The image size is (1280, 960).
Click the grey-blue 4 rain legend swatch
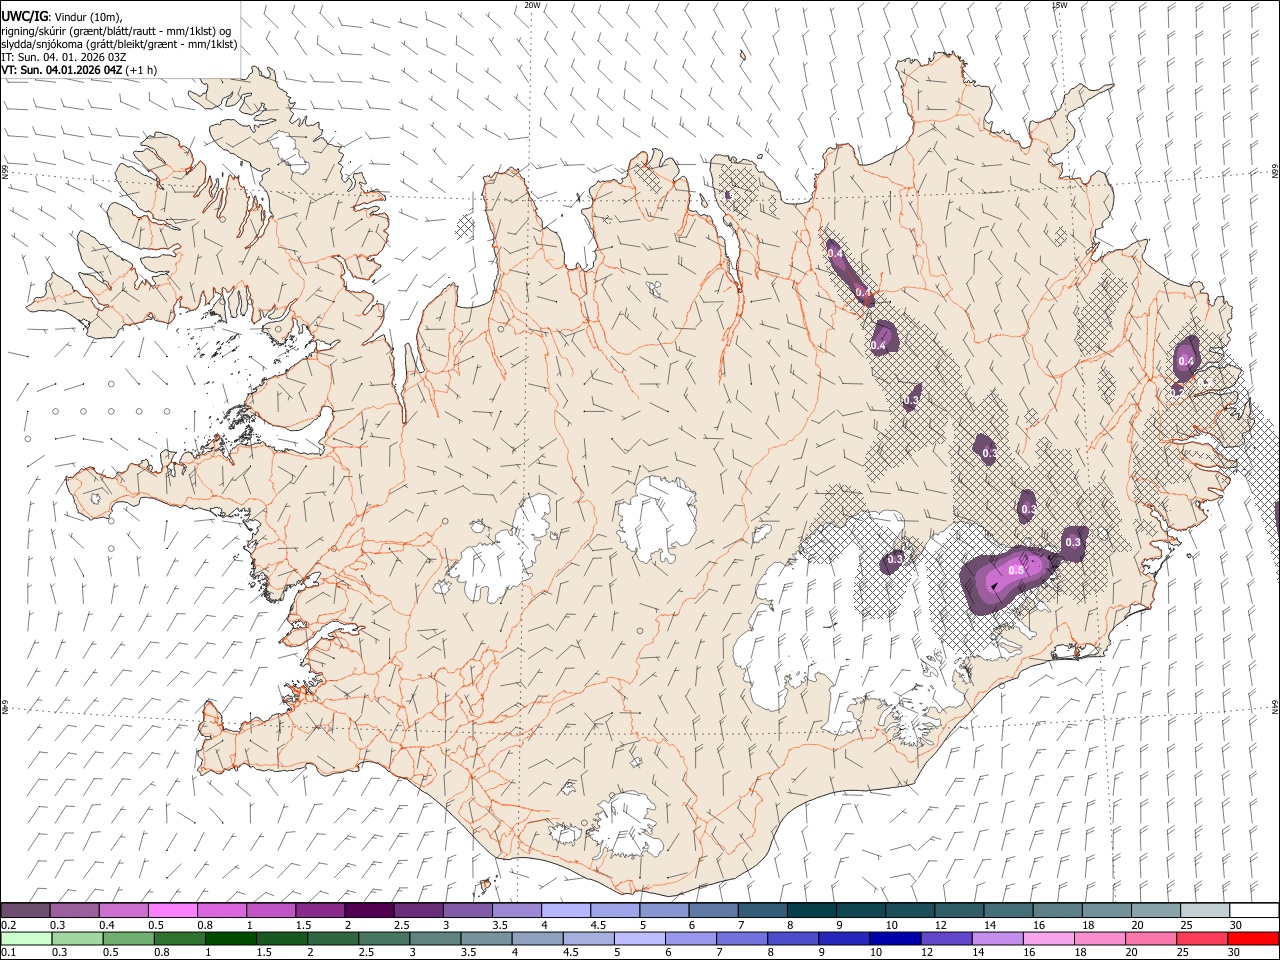(x=537, y=938)
